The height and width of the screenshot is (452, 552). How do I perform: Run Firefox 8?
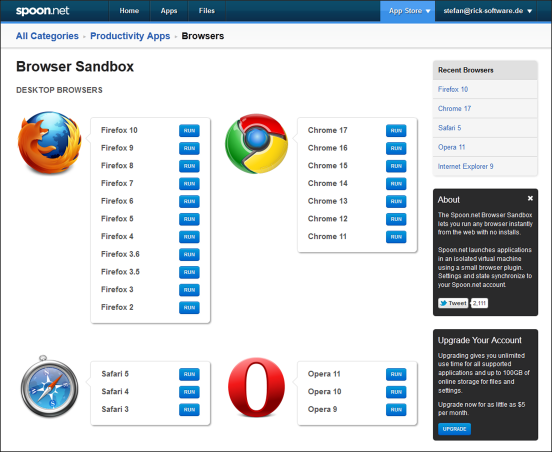pyautogui.click(x=189, y=166)
